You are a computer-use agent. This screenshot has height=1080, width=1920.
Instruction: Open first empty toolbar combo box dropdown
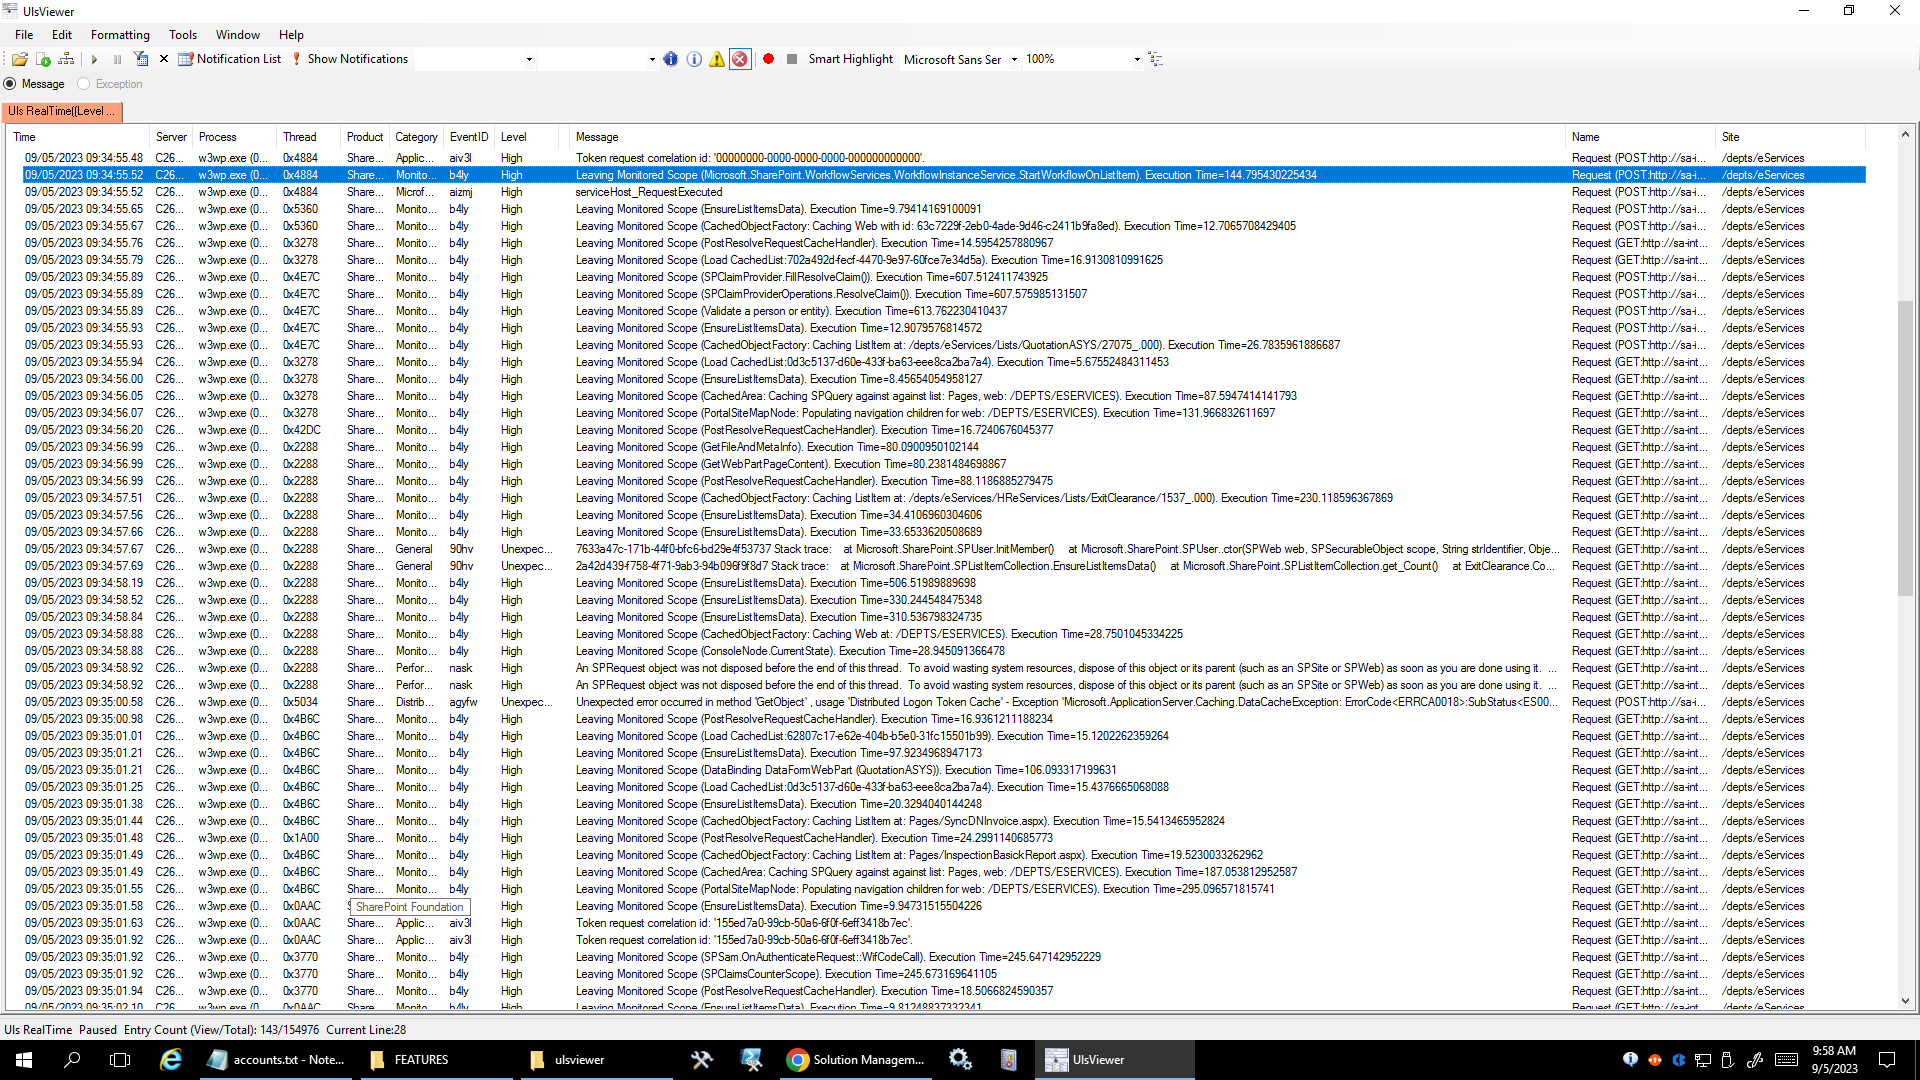(x=529, y=60)
